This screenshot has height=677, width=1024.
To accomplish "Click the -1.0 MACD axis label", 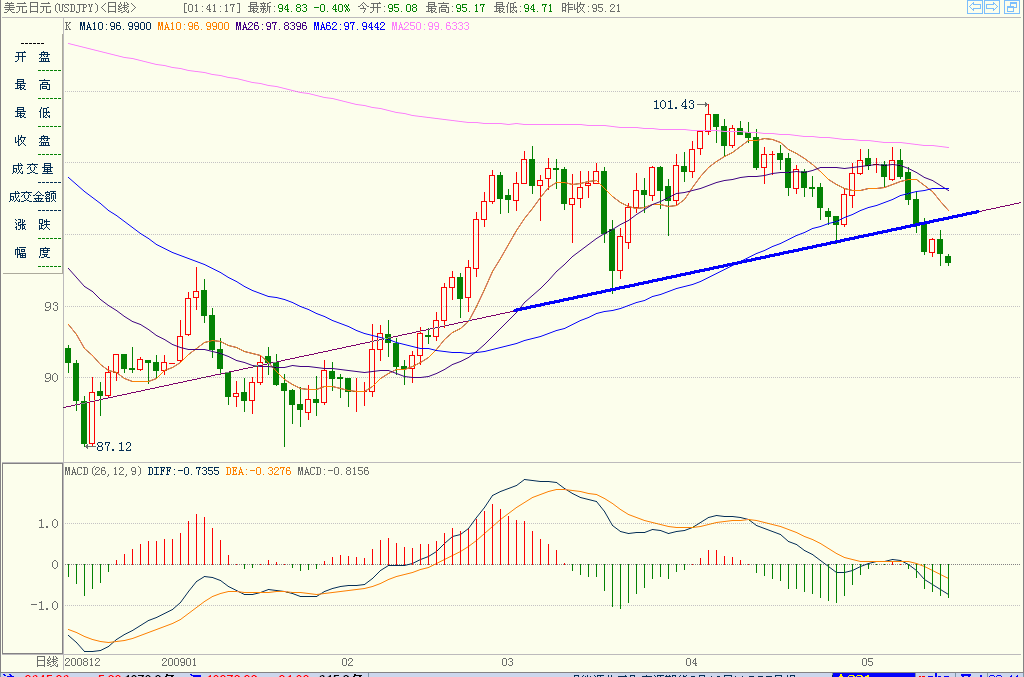I will [x=44, y=605].
